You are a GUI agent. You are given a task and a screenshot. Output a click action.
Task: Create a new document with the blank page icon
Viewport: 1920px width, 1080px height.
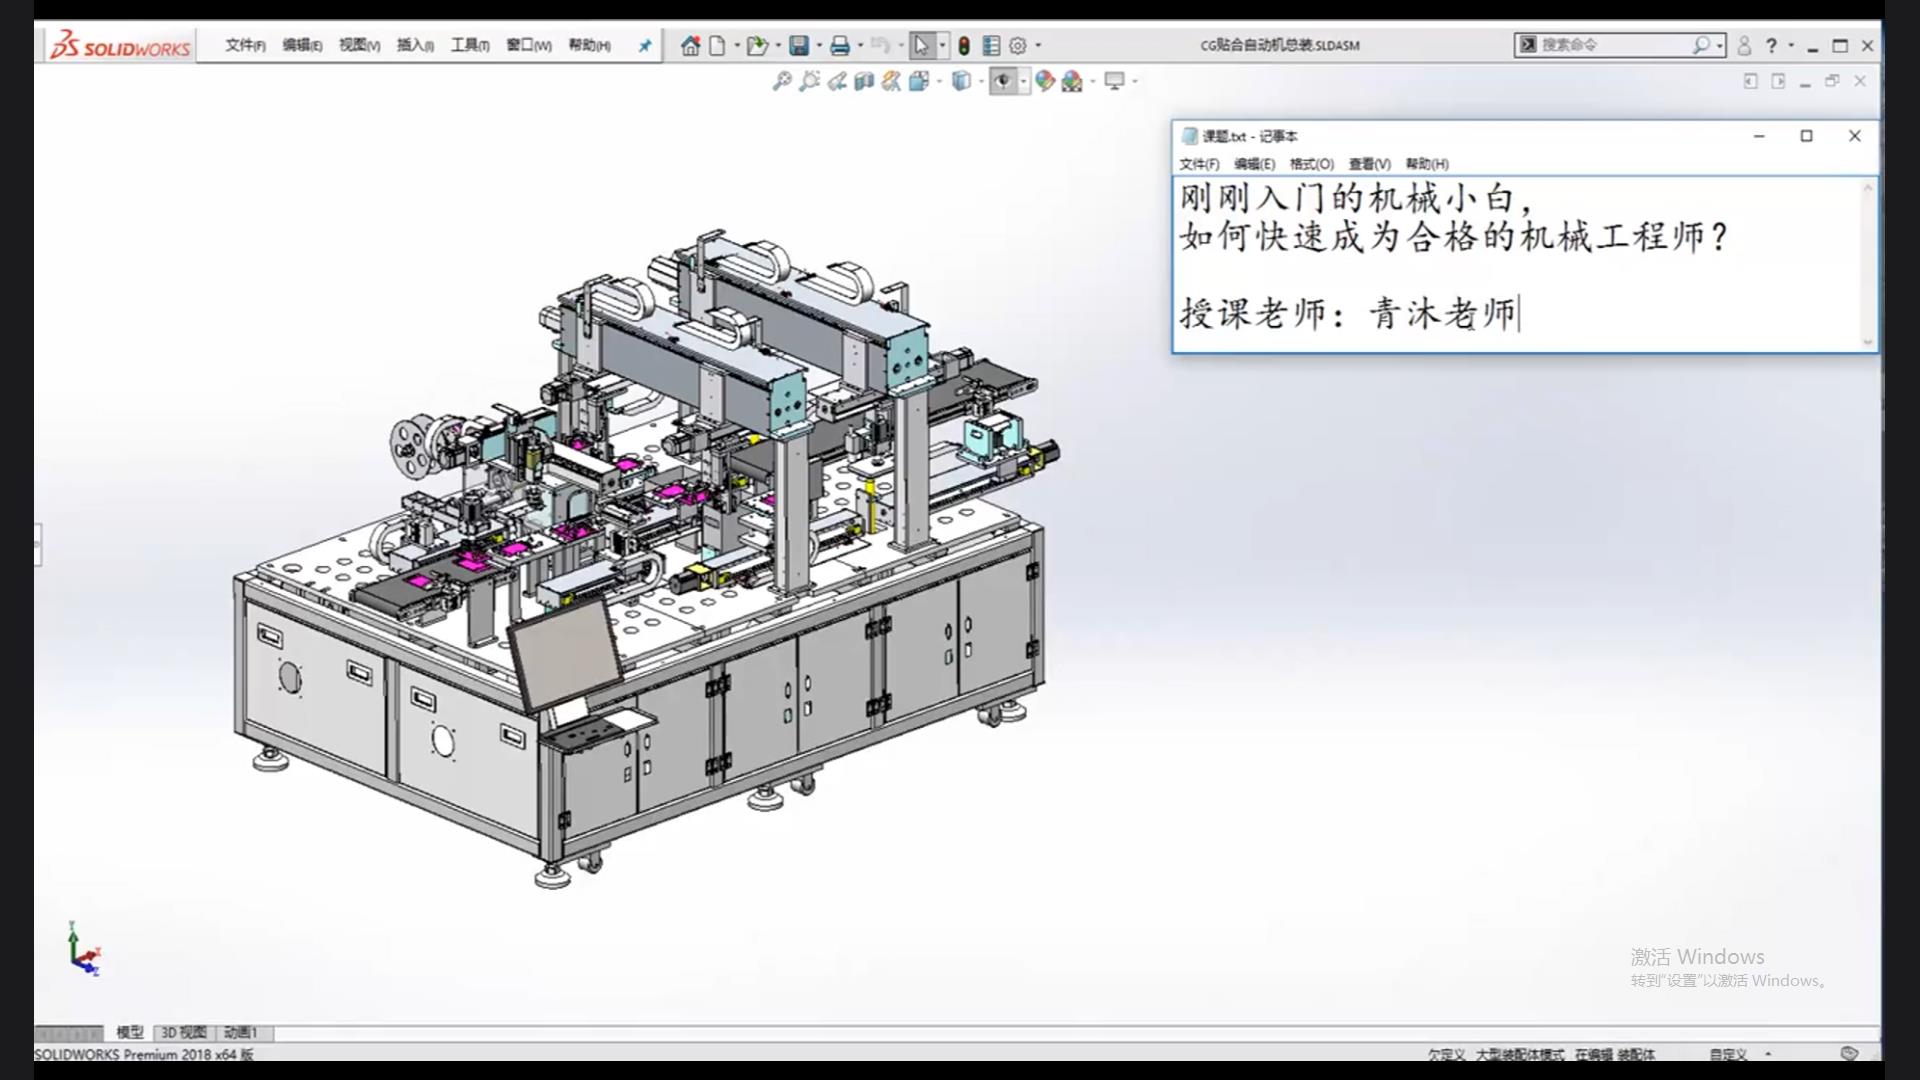[x=718, y=46]
